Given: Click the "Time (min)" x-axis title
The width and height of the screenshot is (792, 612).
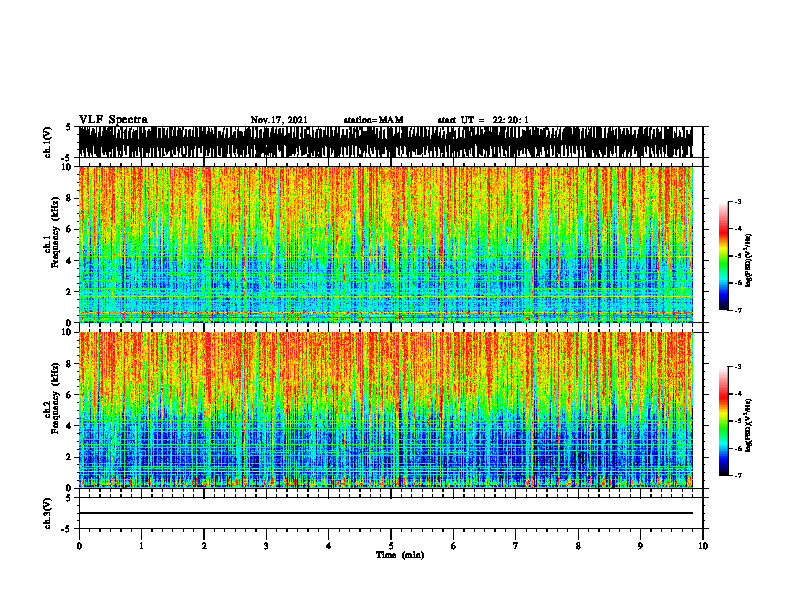Looking at the screenshot, I should coord(400,555).
